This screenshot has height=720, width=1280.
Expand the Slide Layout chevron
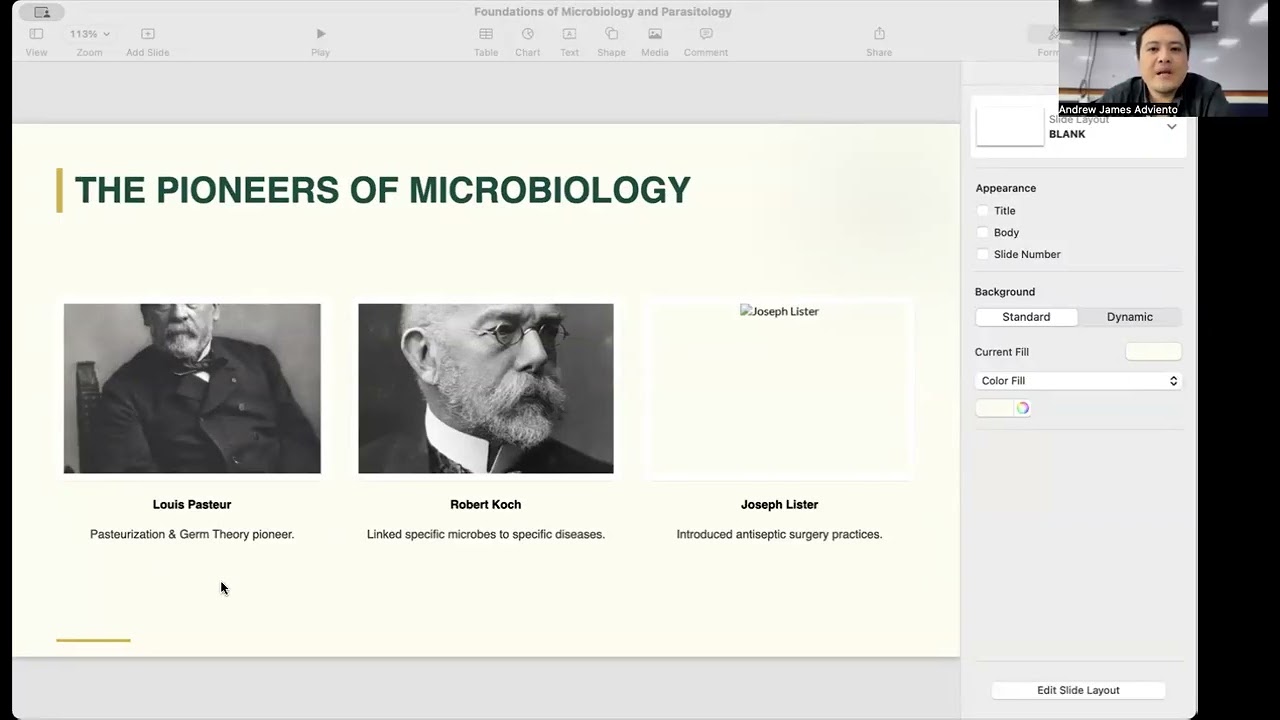1172,127
